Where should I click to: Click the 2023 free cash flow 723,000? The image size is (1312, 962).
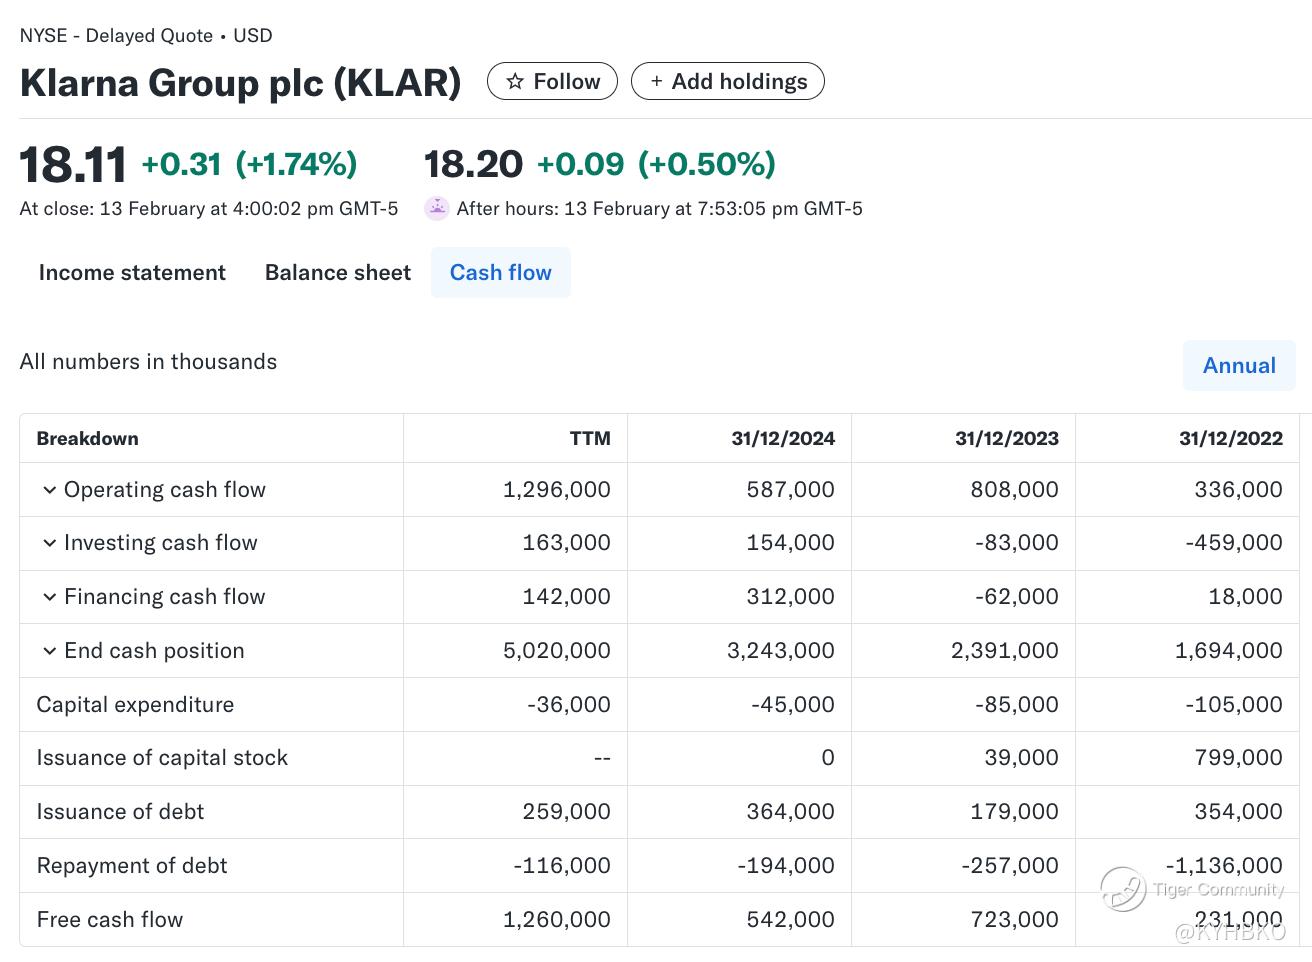[1015, 920]
